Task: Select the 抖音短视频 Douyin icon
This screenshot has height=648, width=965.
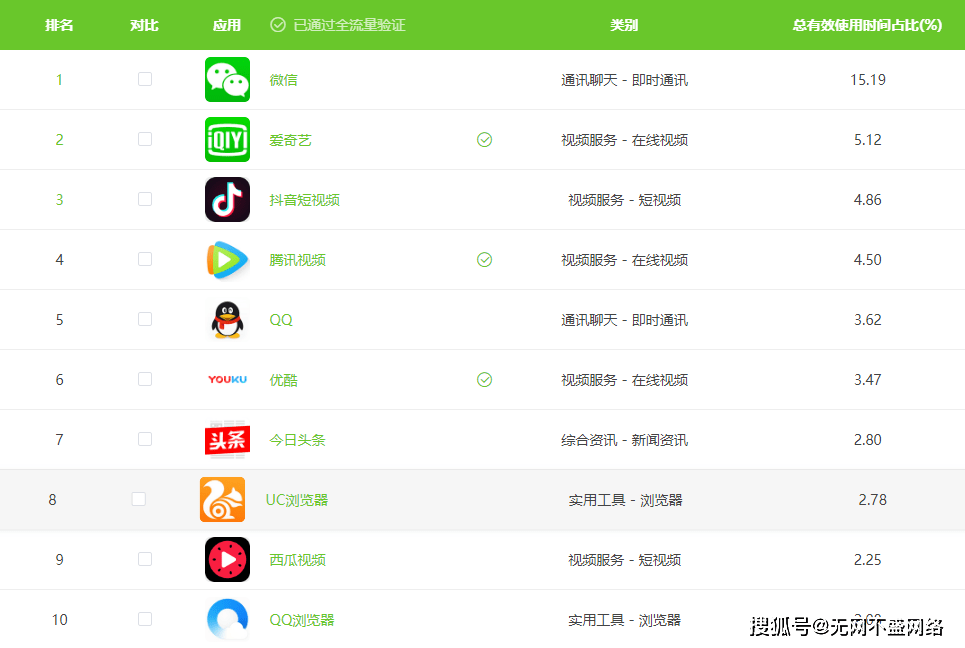Action: pos(227,199)
